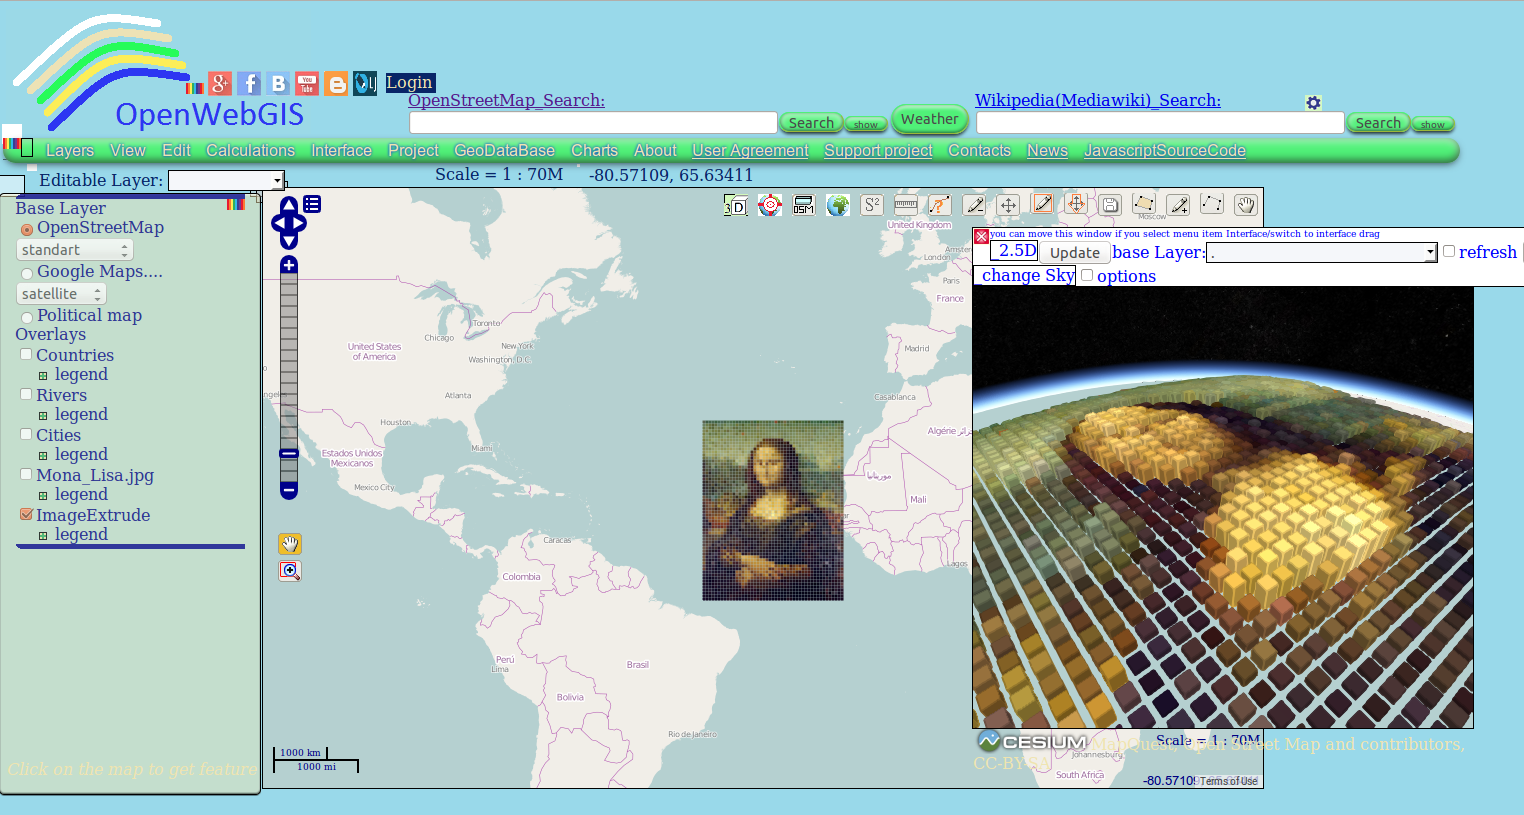Screen dimensions: 1524x815
Task: Click the Africa globe toolbar icon
Action: [838, 205]
